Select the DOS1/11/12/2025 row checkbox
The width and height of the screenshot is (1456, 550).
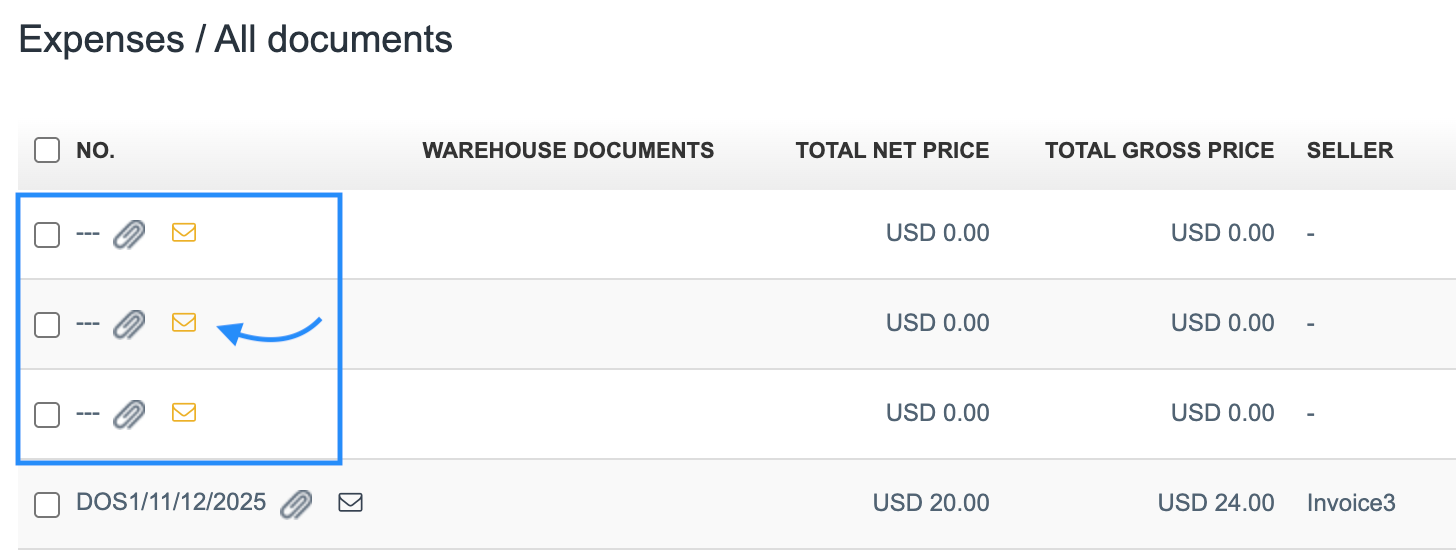click(x=47, y=505)
